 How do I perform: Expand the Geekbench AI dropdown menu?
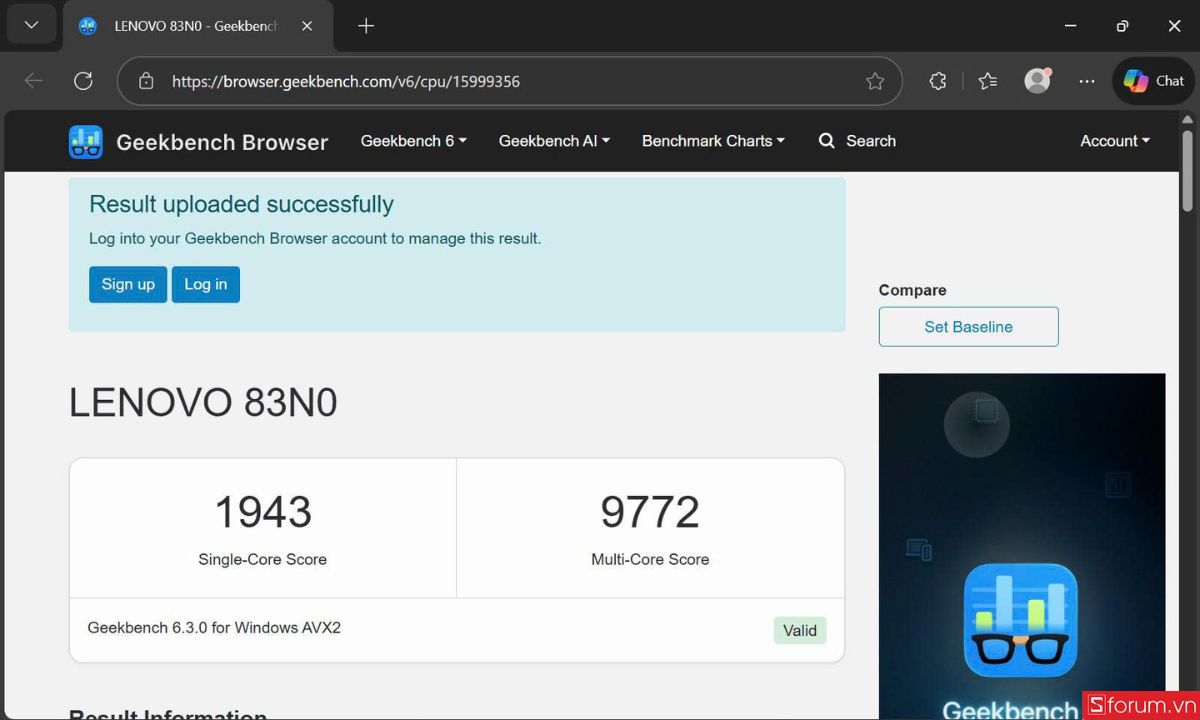(554, 141)
